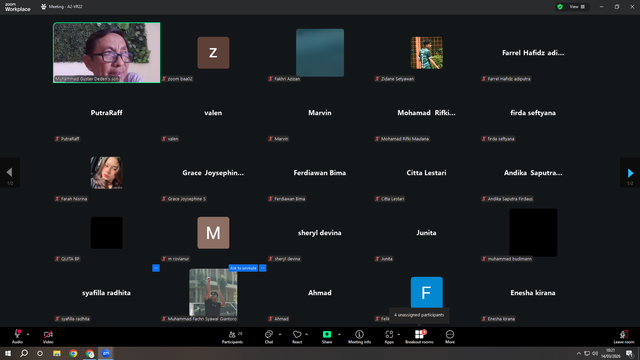Open the Participants panel

233,336
